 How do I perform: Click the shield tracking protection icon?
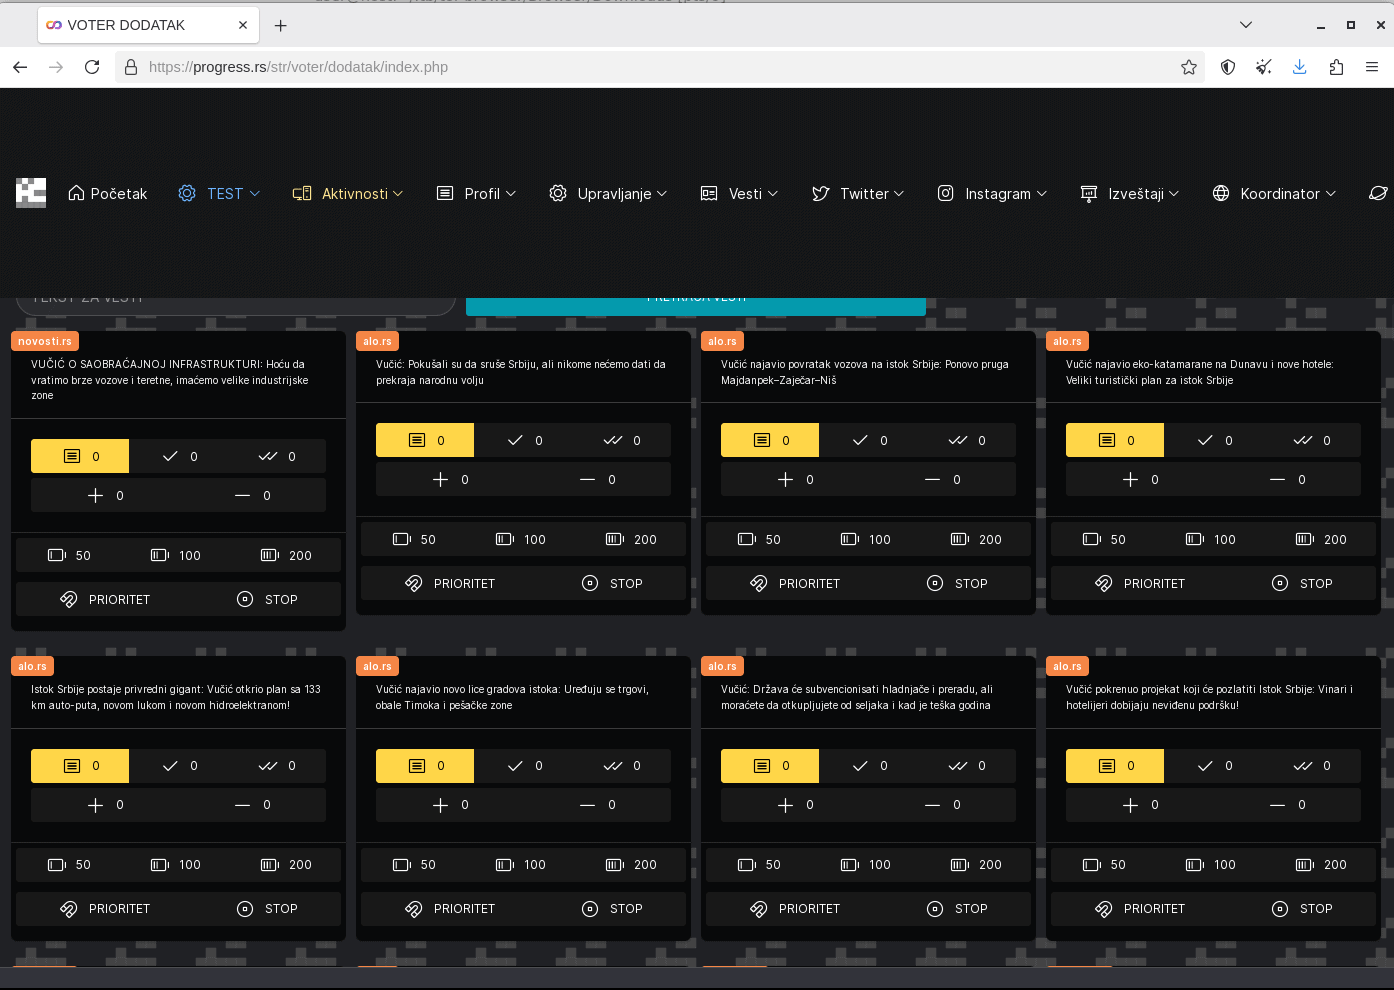[x=1228, y=67]
